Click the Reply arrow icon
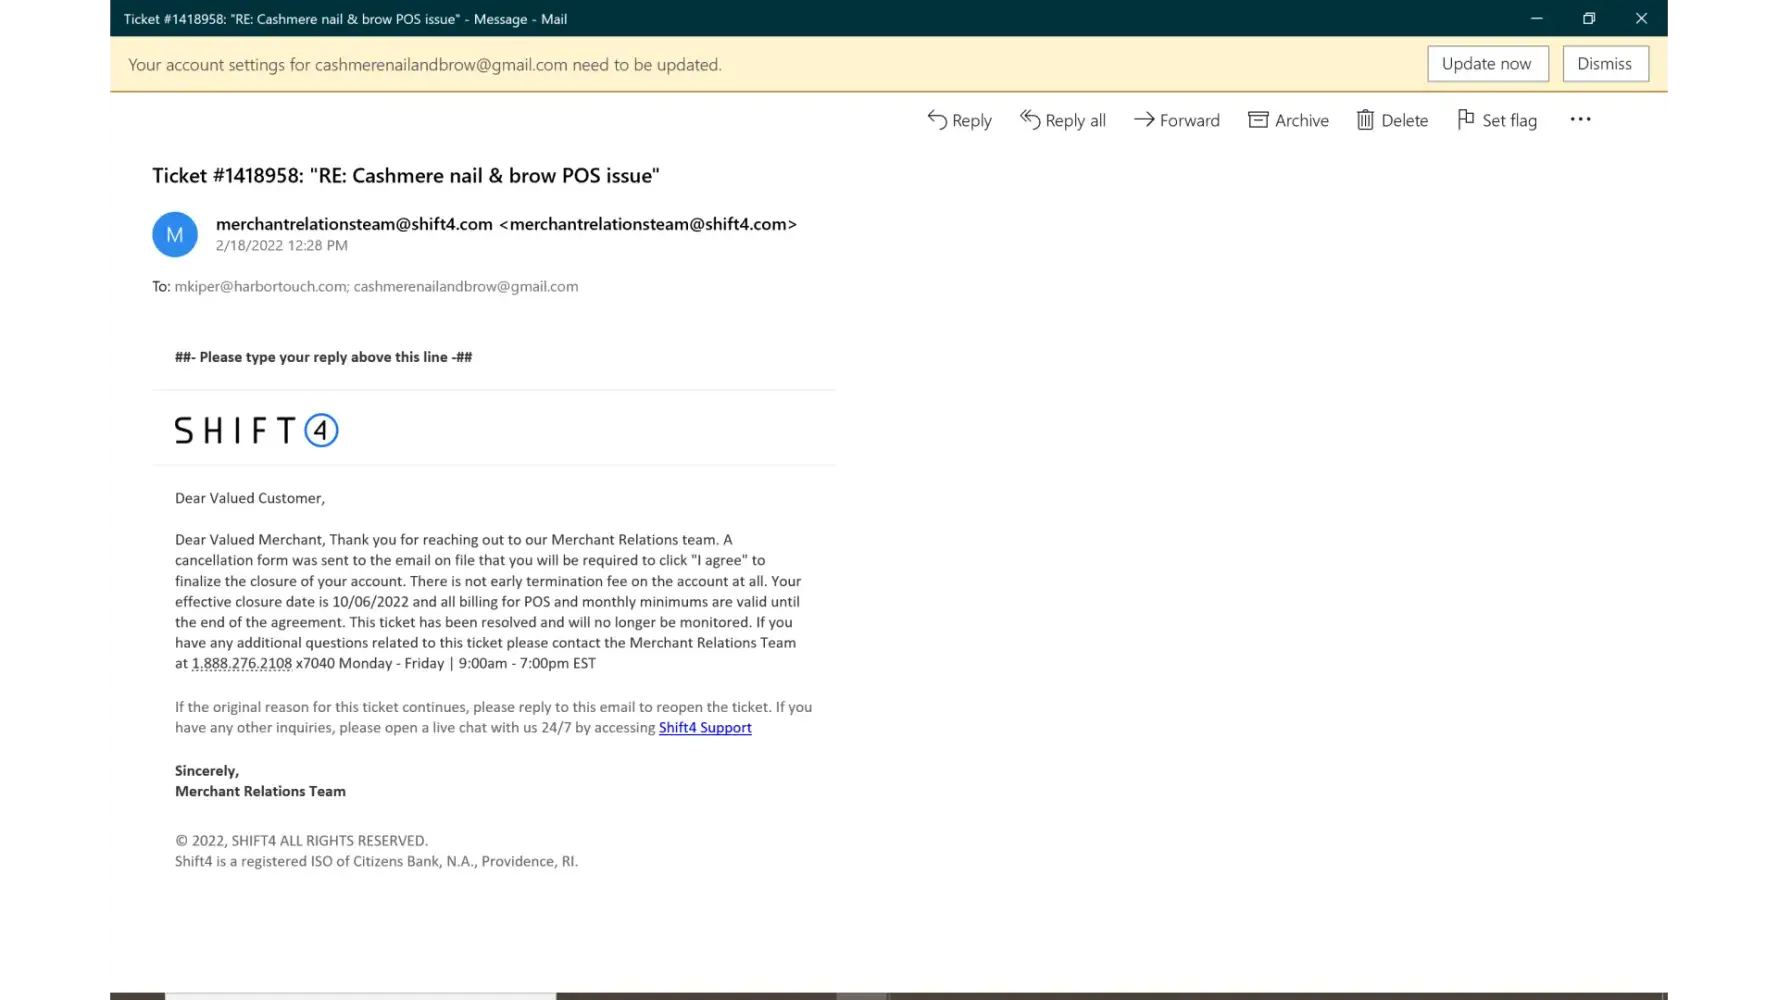This screenshot has height=1000, width=1778. [937, 120]
